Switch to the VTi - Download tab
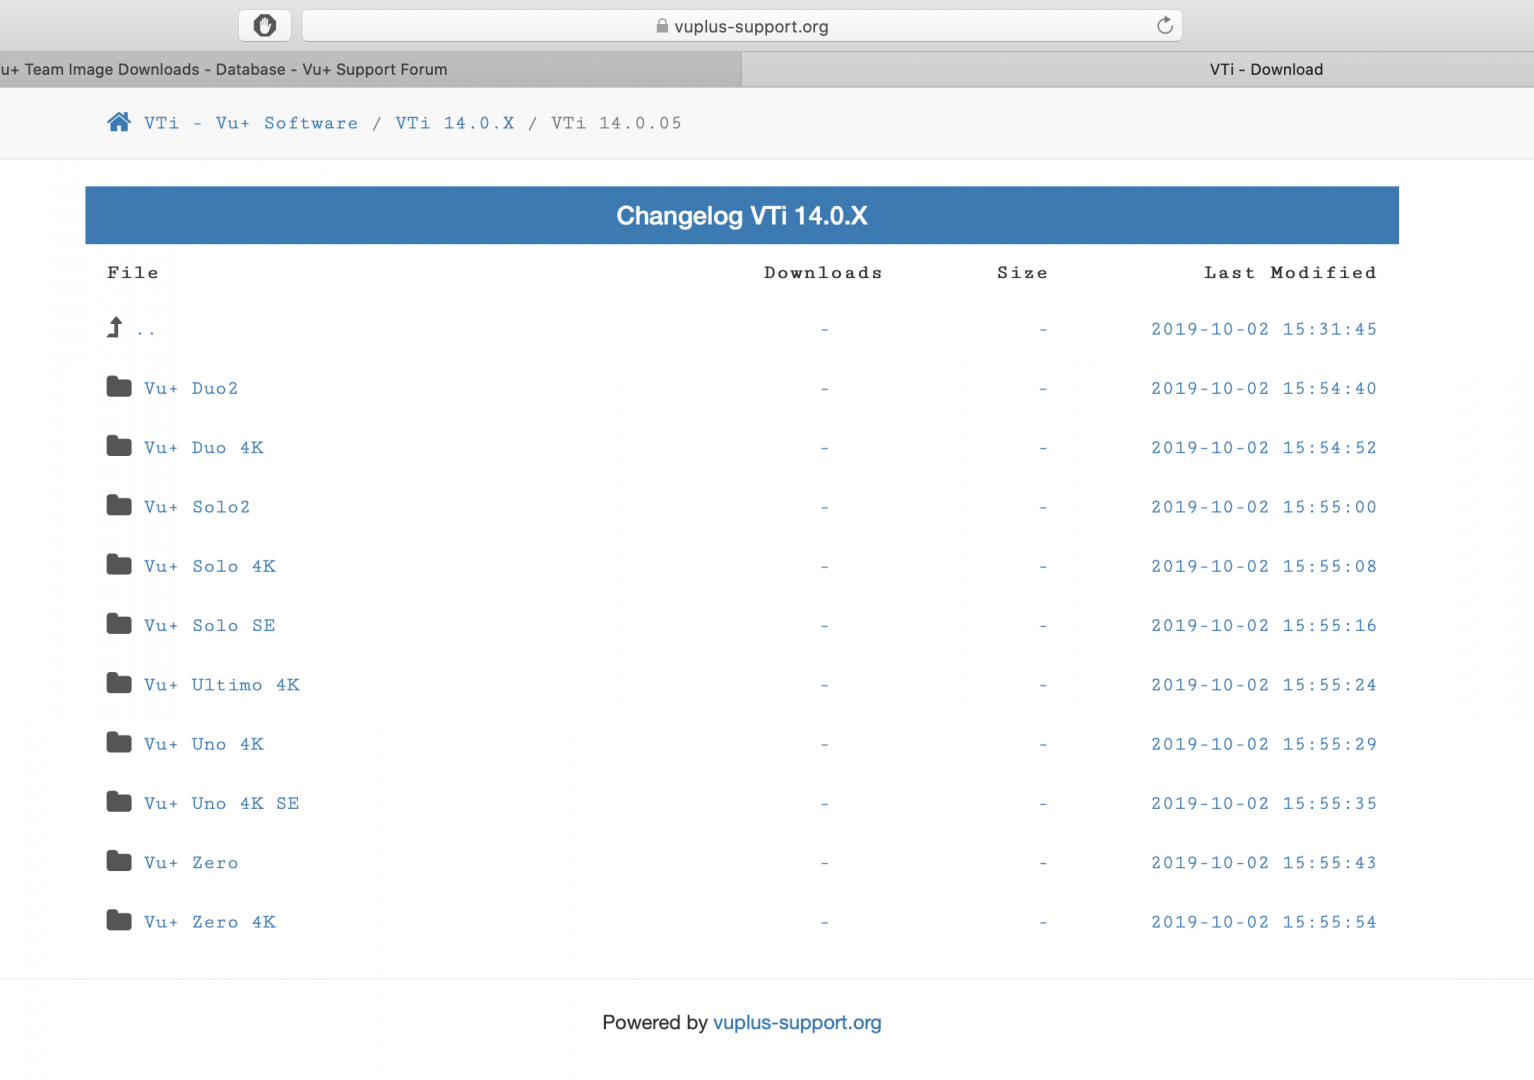Screen dimensions: 1534x1080 tap(1266, 69)
